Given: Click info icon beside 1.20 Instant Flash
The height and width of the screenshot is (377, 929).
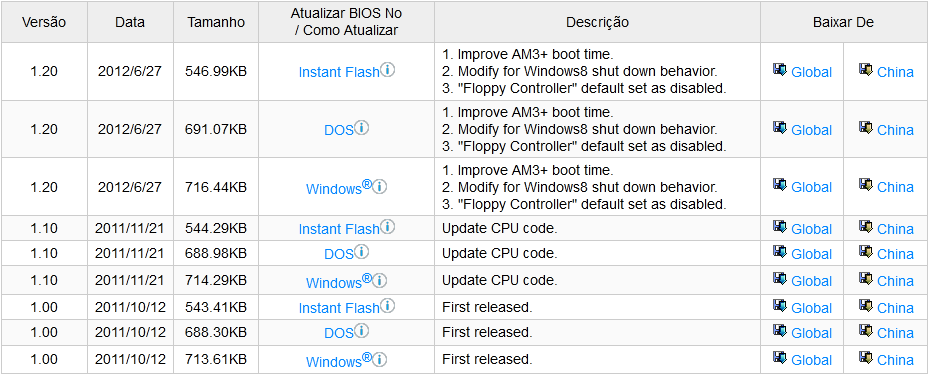Looking at the screenshot, I should pyautogui.click(x=387, y=70).
